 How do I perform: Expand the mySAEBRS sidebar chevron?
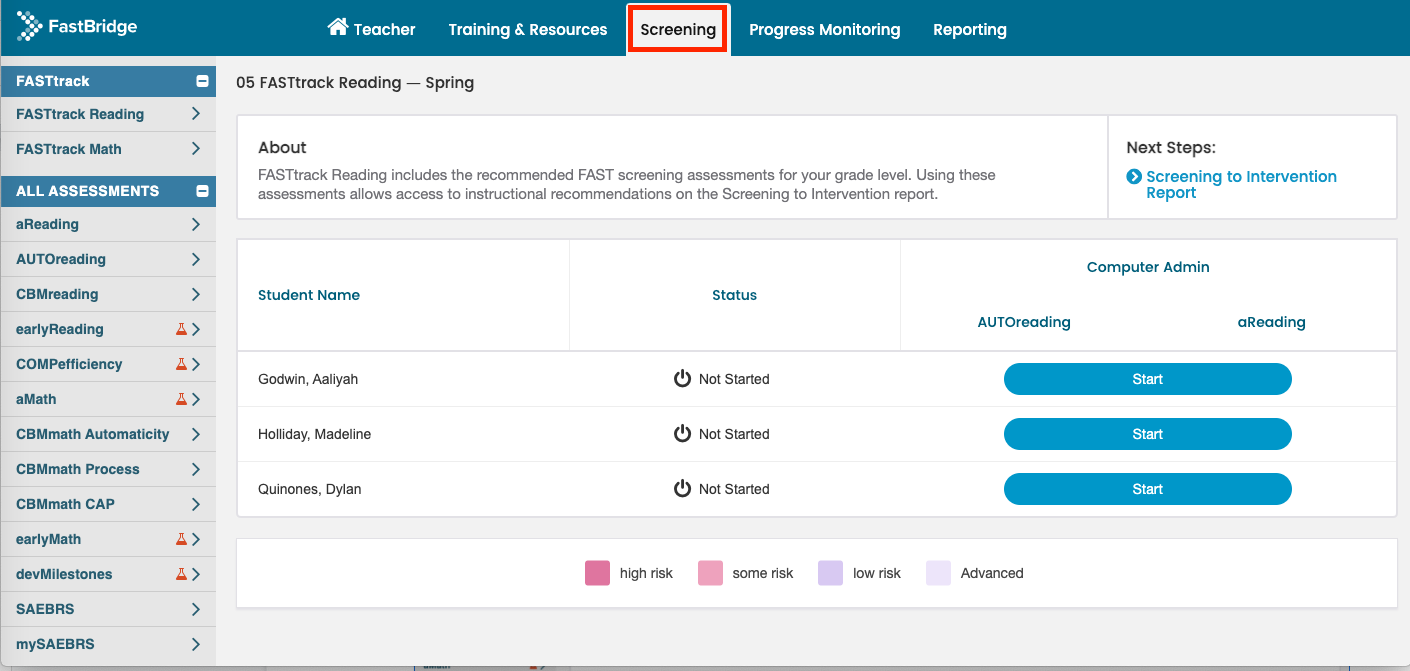(x=196, y=644)
